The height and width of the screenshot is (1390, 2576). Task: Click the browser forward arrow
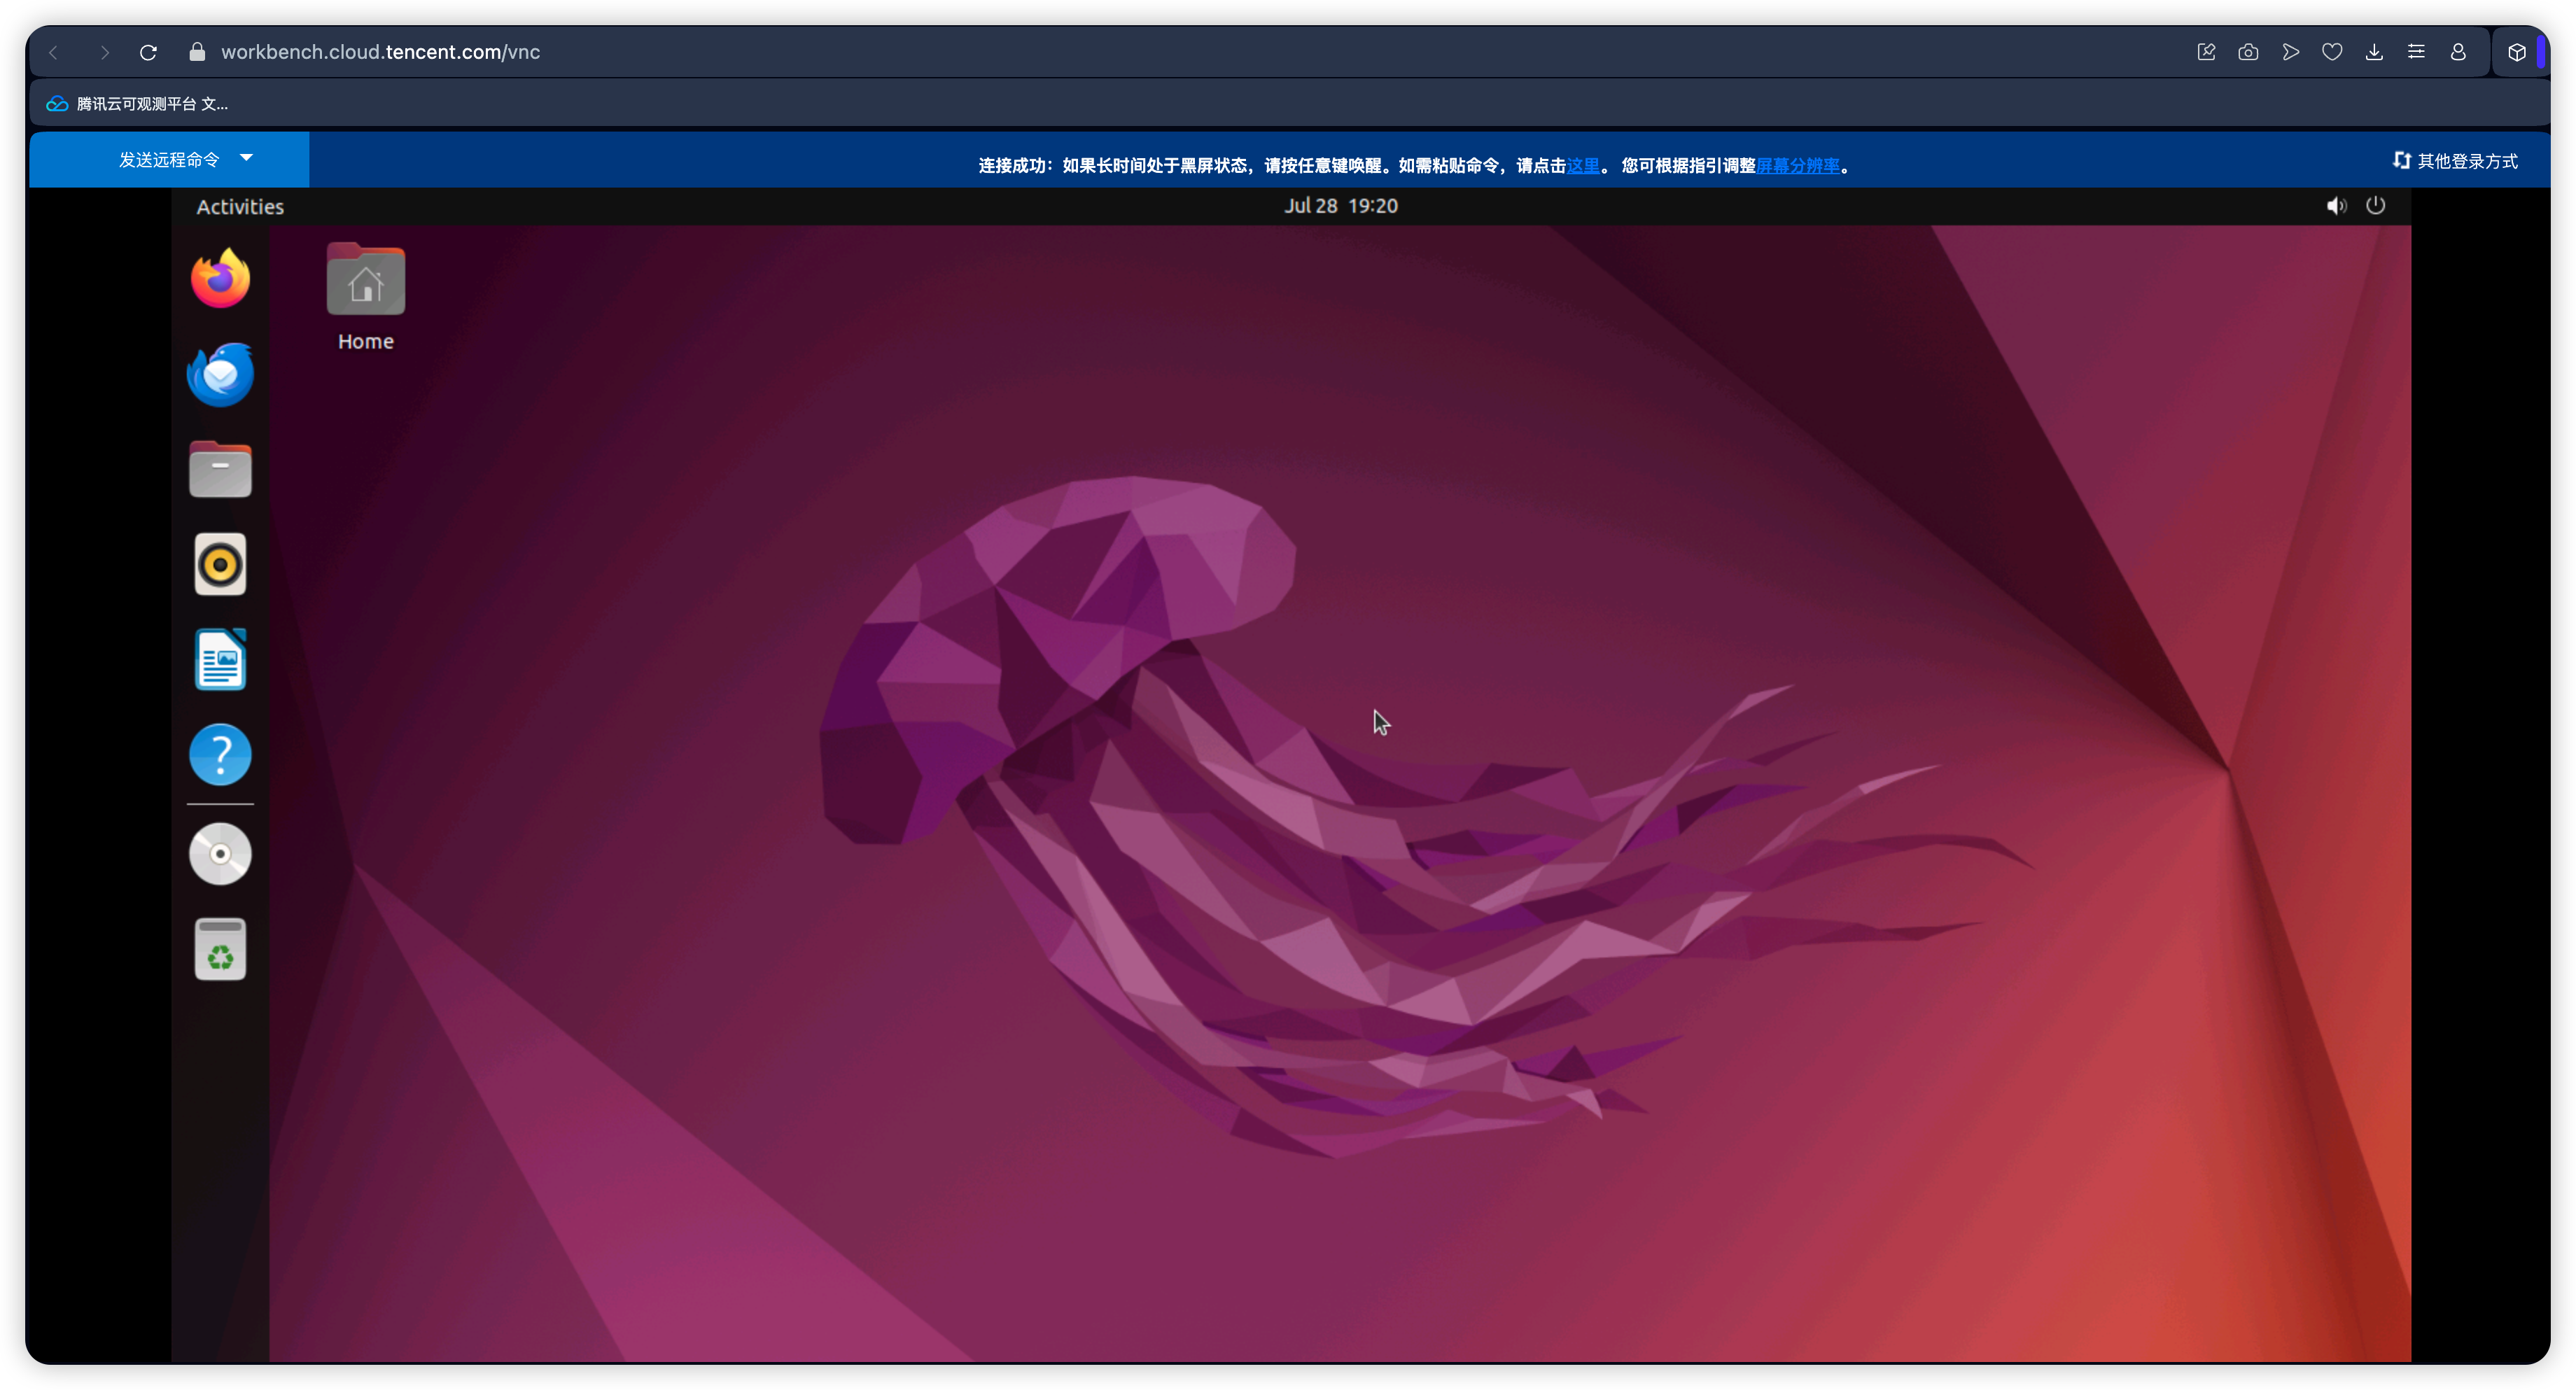(104, 52)
